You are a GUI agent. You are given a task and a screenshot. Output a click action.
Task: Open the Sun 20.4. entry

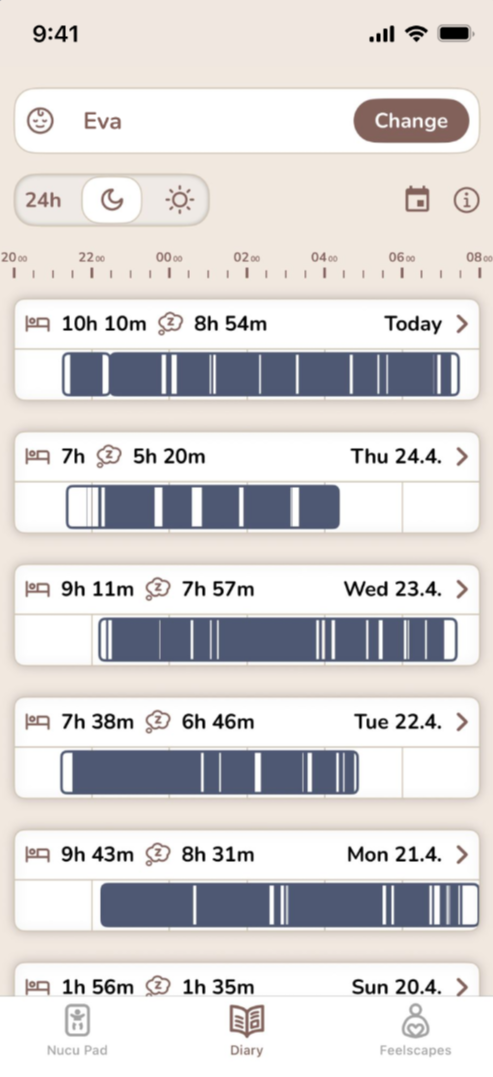pos(246,981)
